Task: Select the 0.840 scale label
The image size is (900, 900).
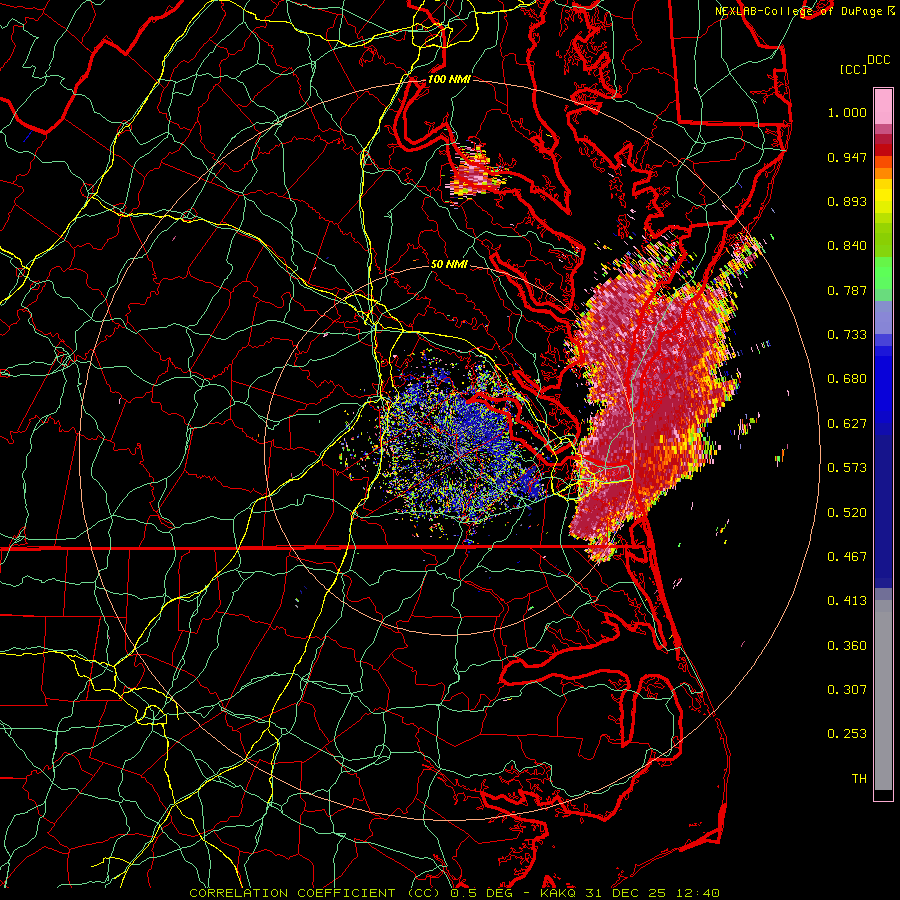Action: (847, 246)
